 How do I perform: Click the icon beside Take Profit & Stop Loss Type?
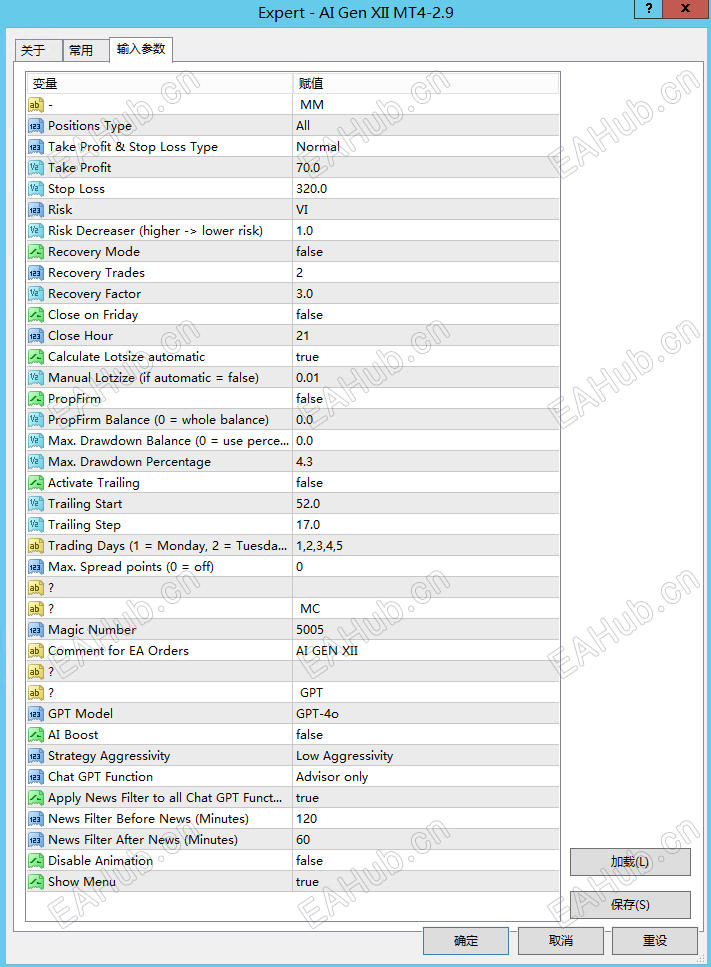tap(36, 147)
